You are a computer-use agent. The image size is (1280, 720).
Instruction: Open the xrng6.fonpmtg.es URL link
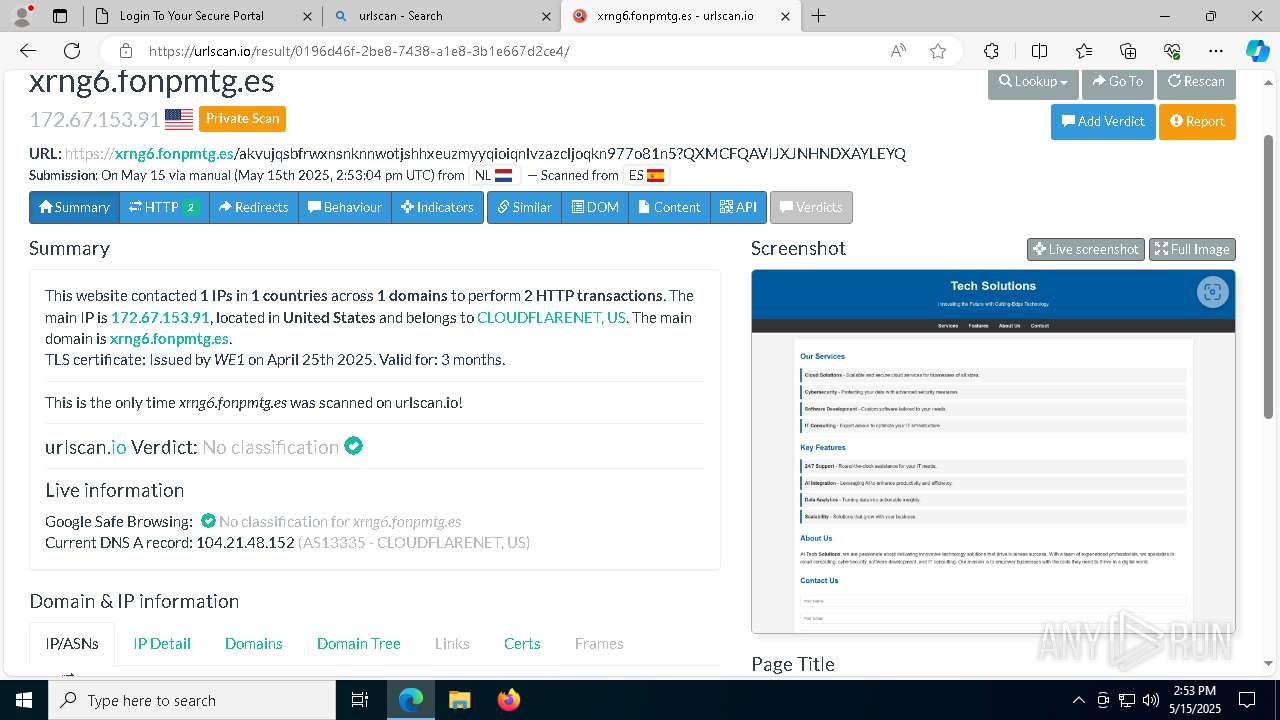(174, 153)
